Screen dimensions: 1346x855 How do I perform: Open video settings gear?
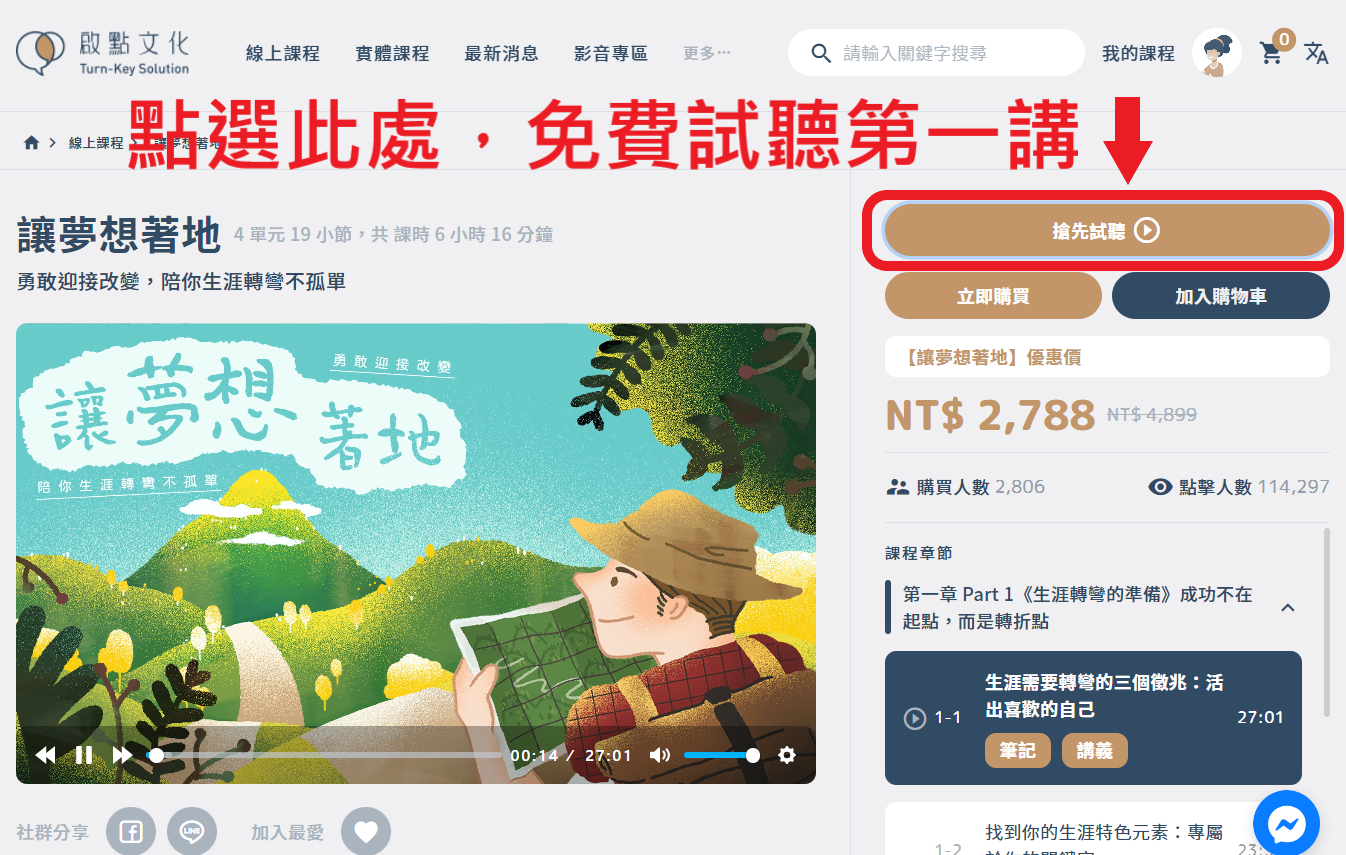pos(787,755)
